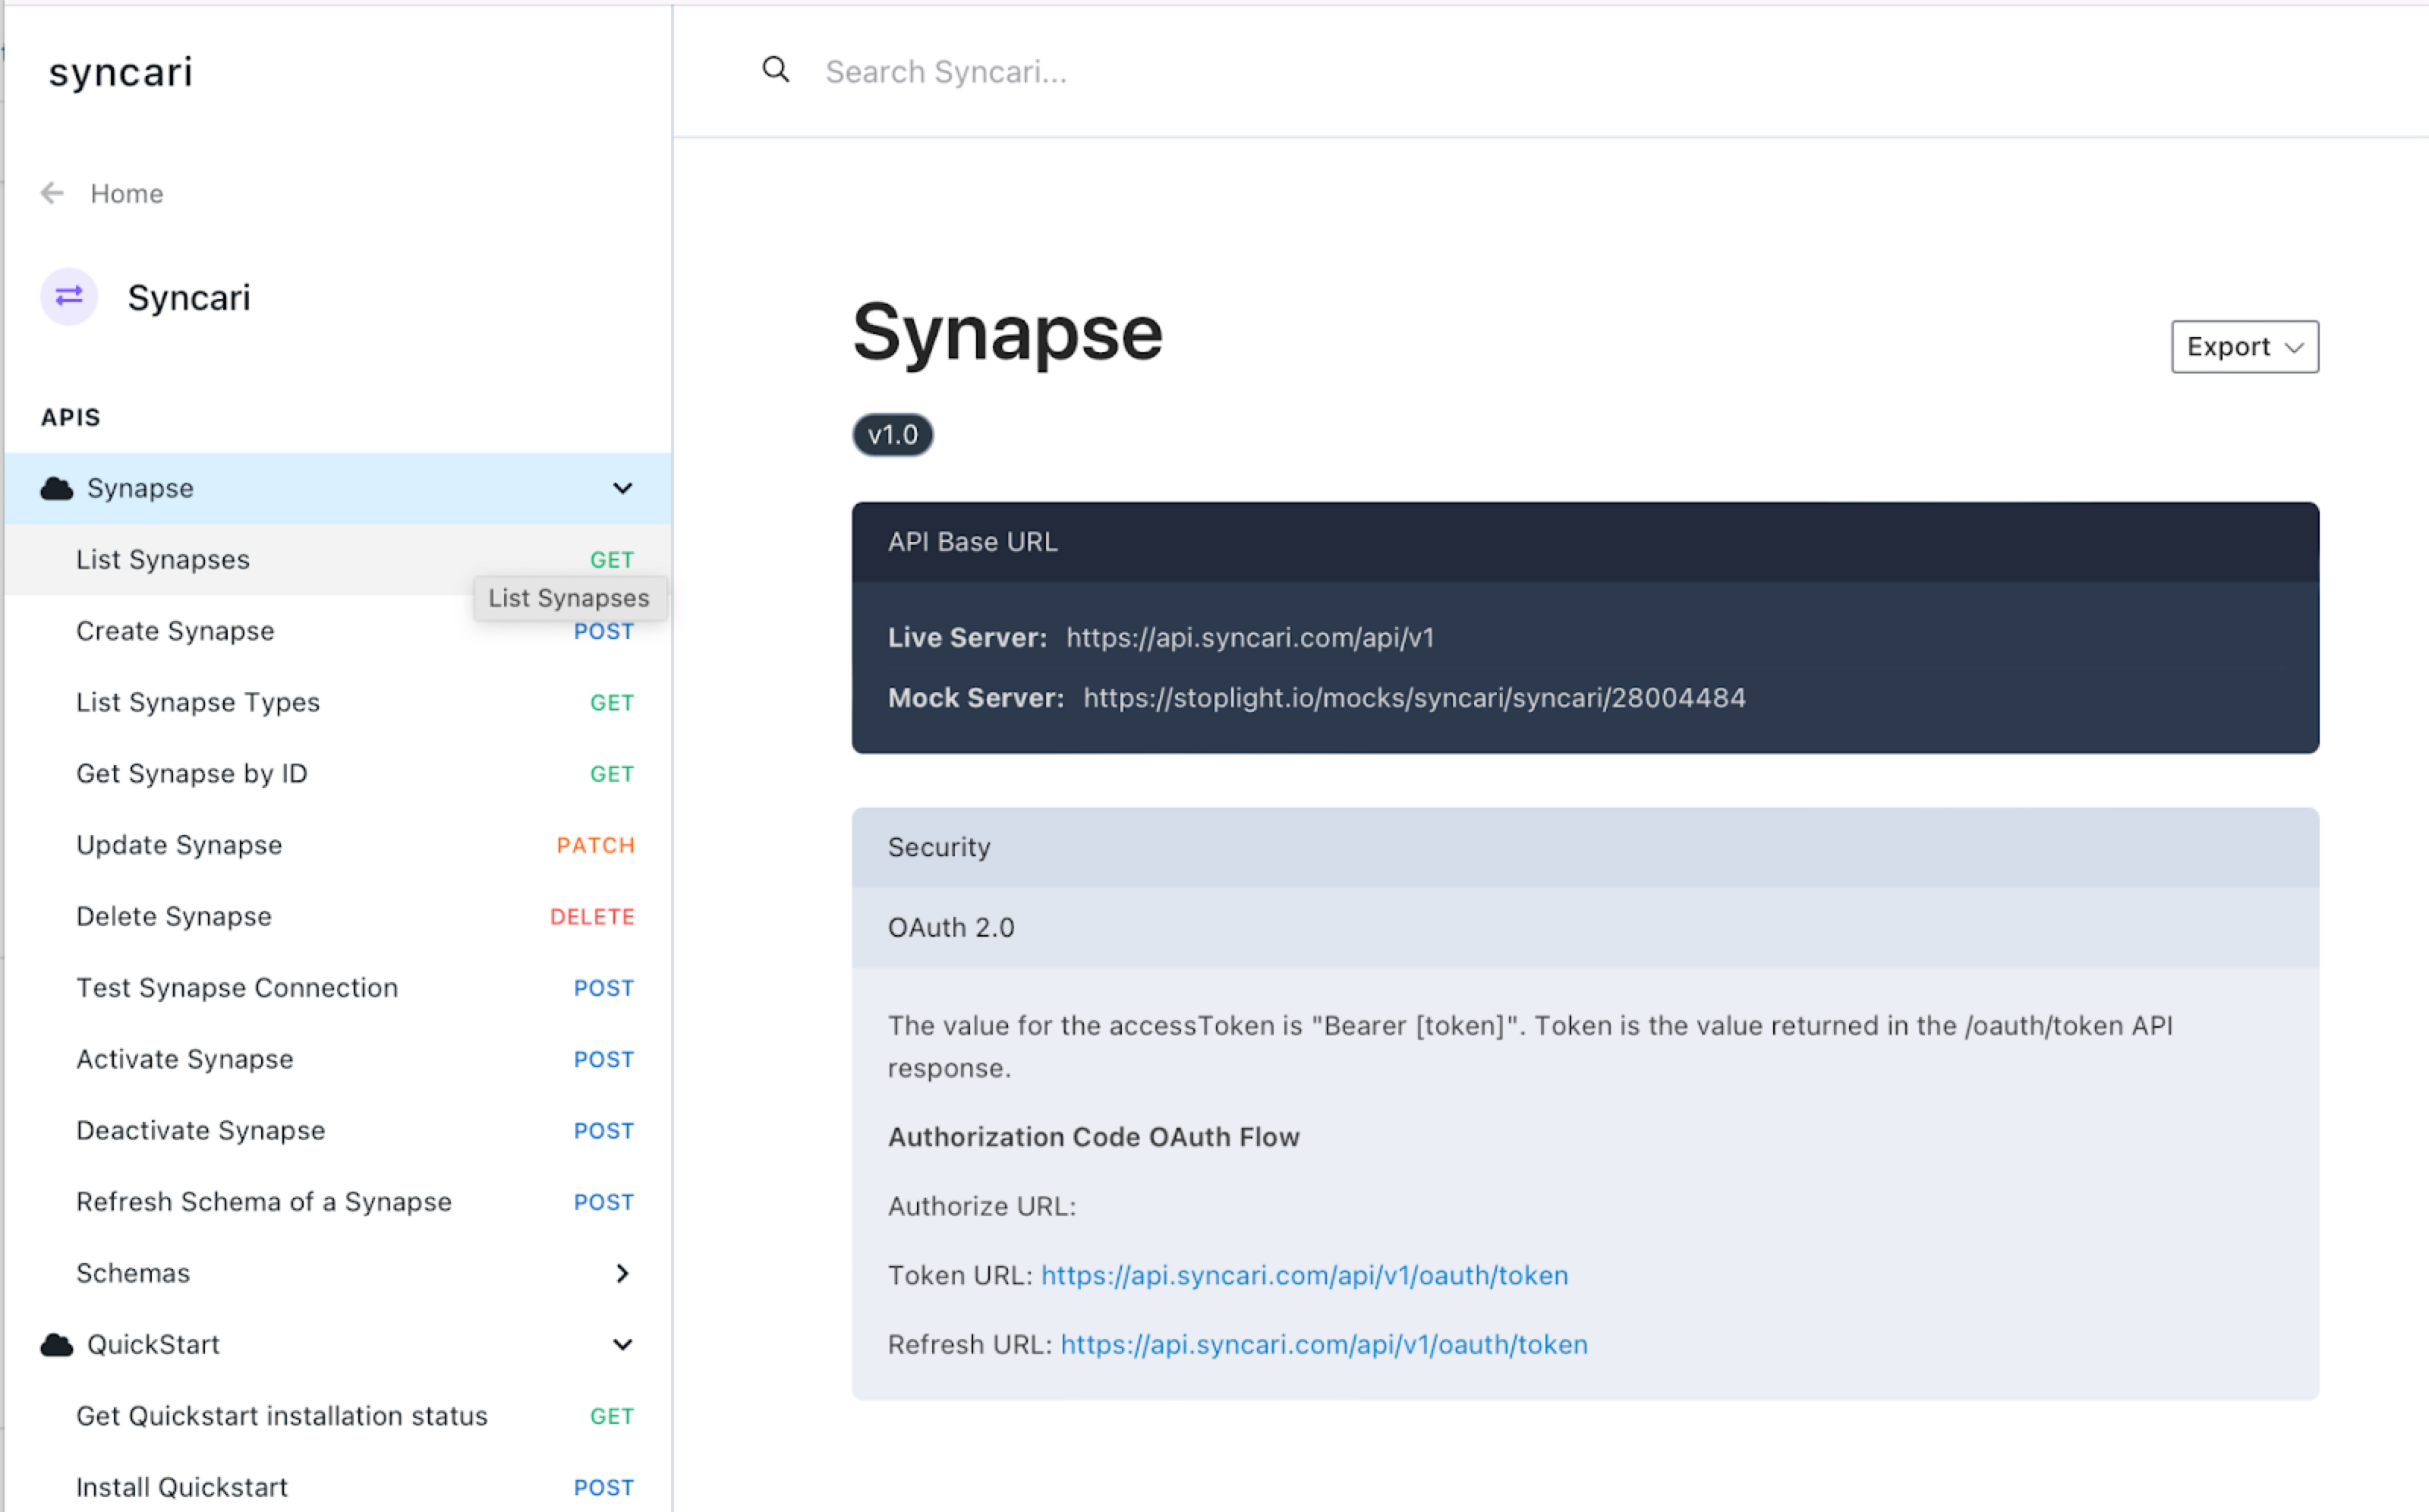The width and height of the screenshot is (2429, 1512).
Task: Select List Synapses endpoint
Action: (338, 560)
